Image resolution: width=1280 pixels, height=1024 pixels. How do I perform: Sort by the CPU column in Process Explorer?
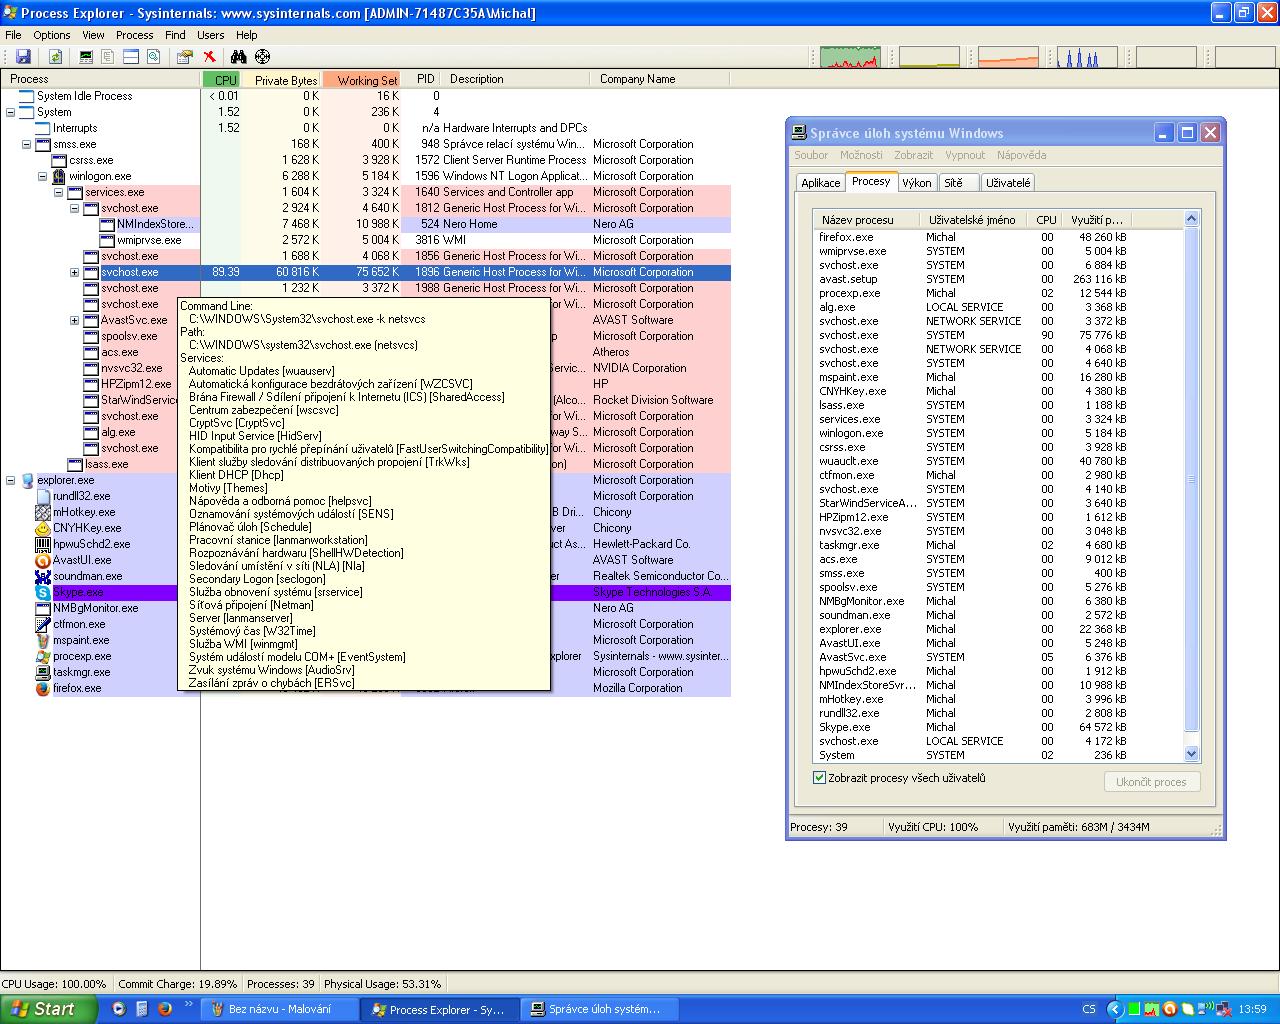pos(222,79)
